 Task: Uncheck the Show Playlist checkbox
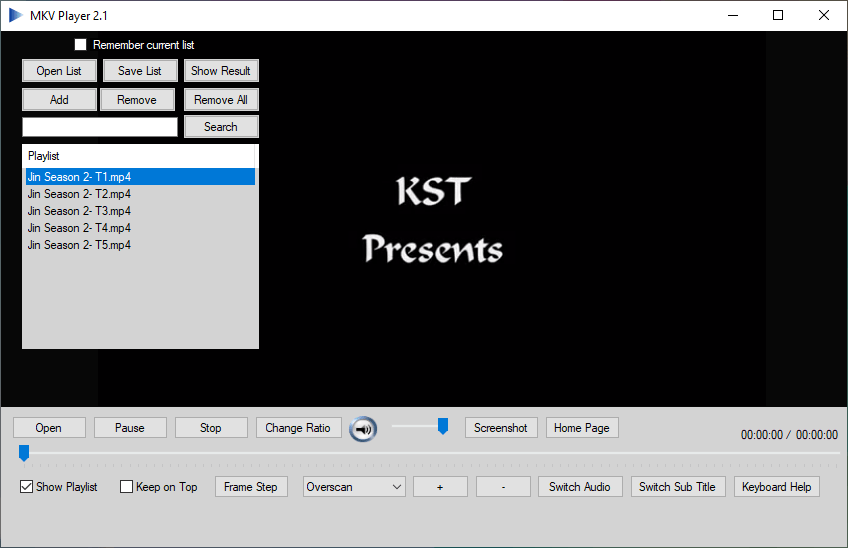[x=27, y=487]
